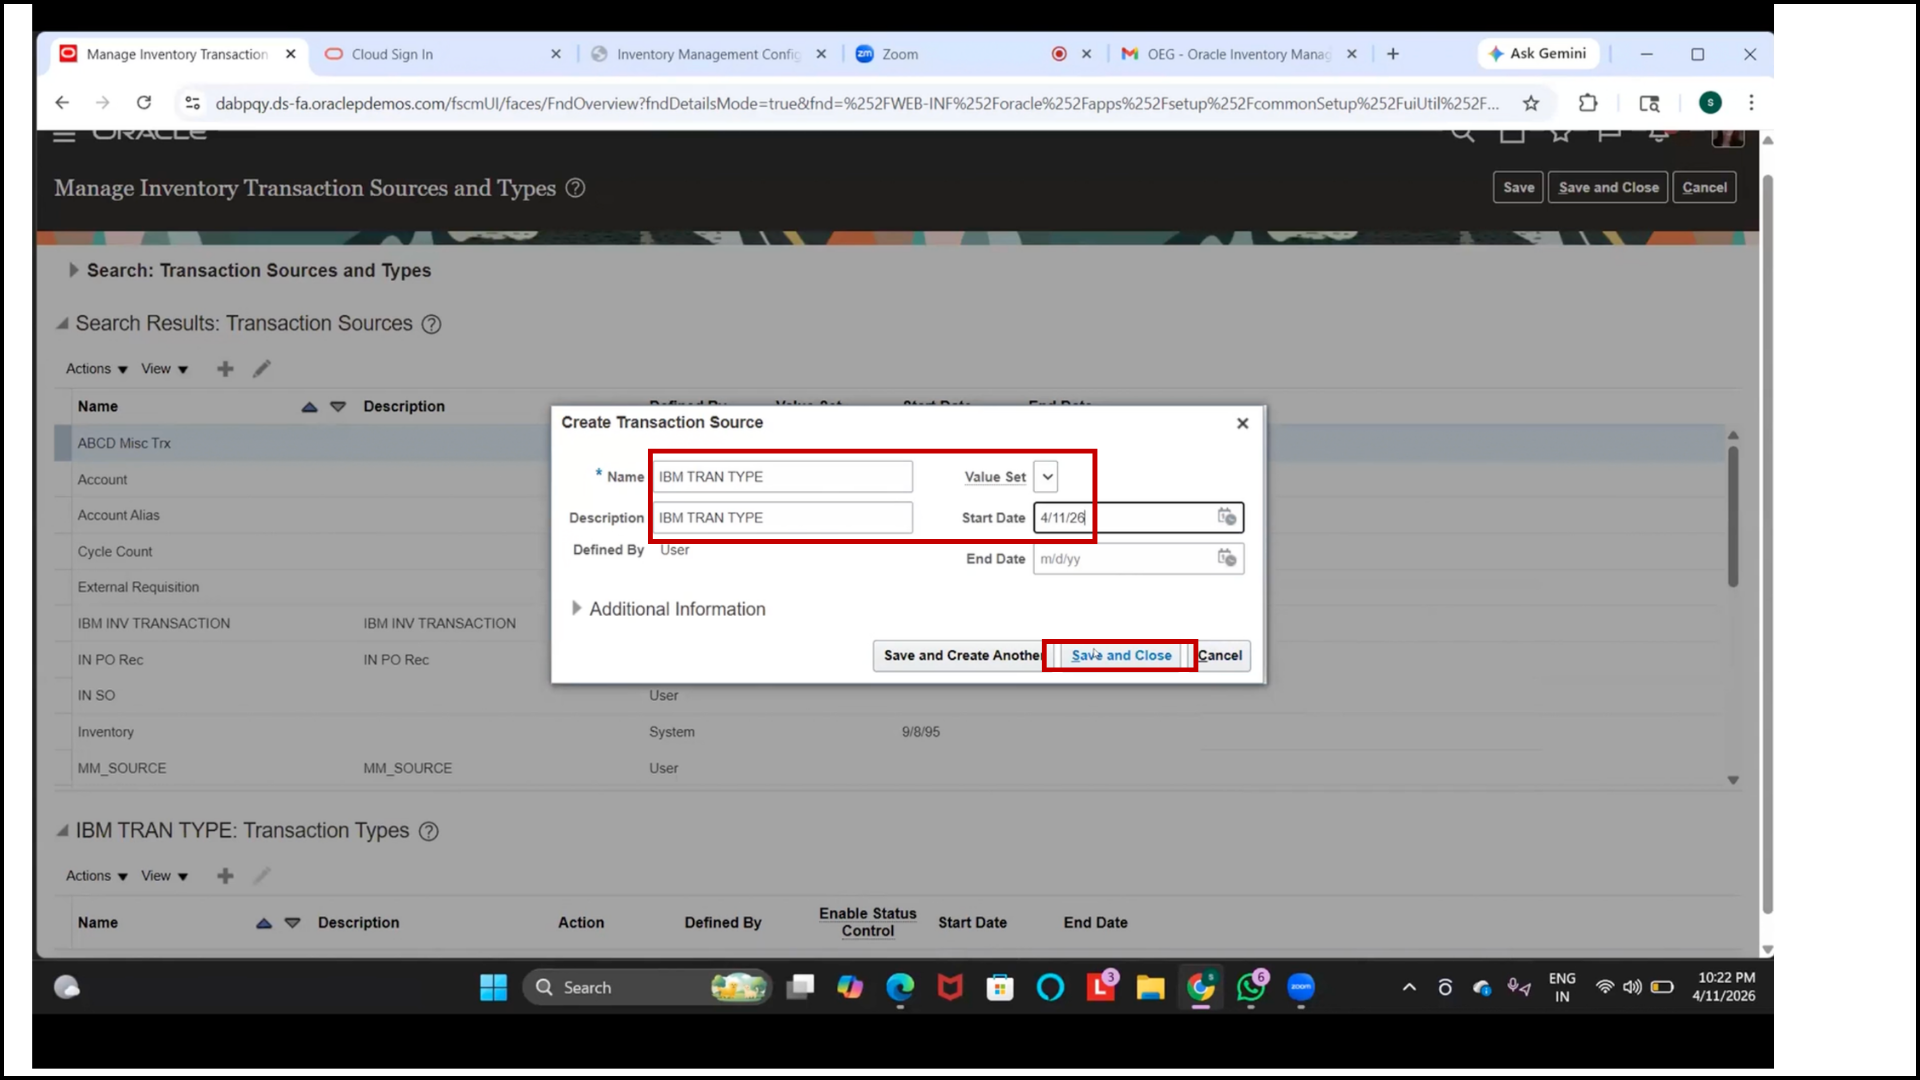Select the MM_SOURCE row
Screen dimensions: 1920x1080
pyautogui.click(x=890, y=768)
